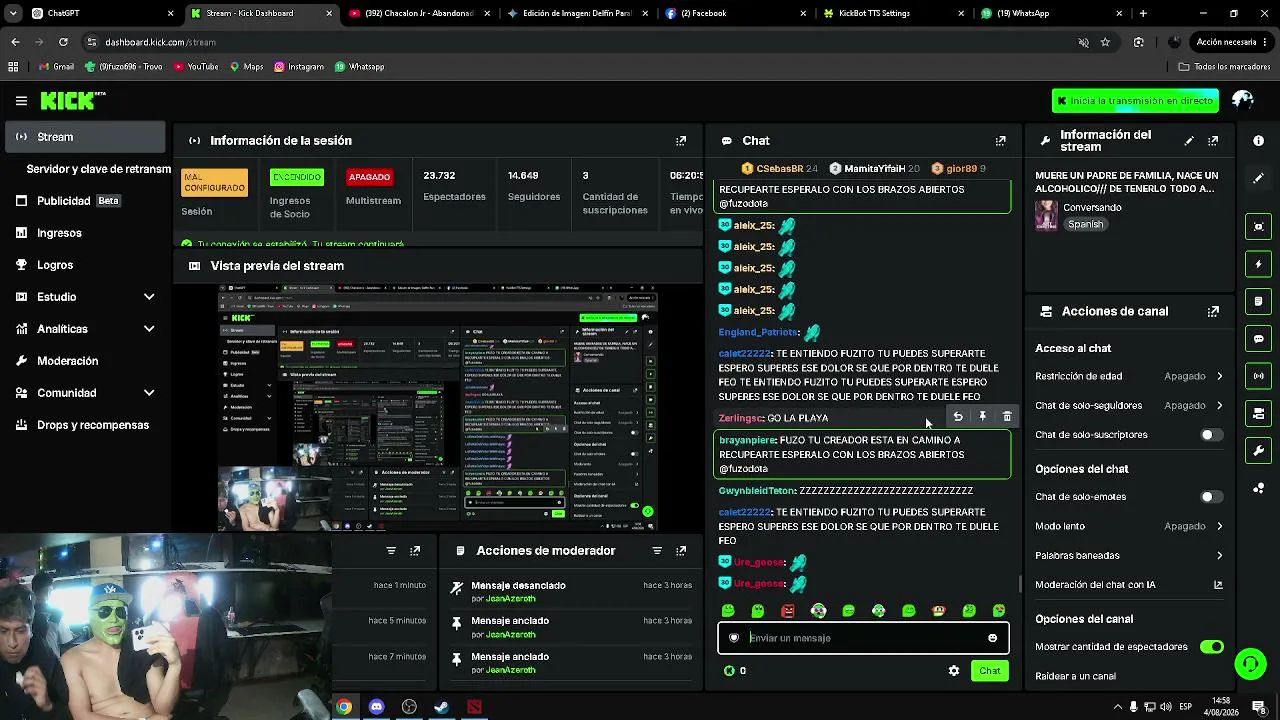
Task: Open Modo lento options
Action: pos(1129,526)
